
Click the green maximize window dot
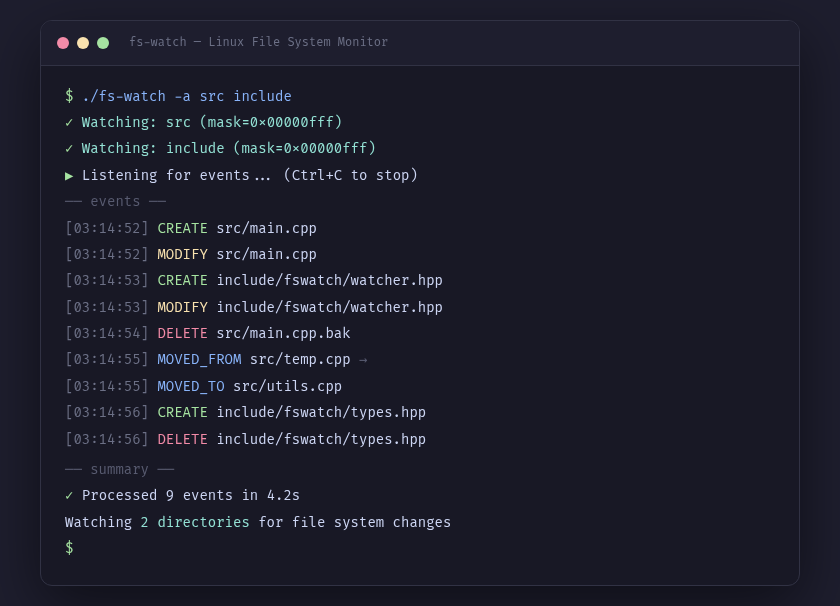click(x=103, y=43)
